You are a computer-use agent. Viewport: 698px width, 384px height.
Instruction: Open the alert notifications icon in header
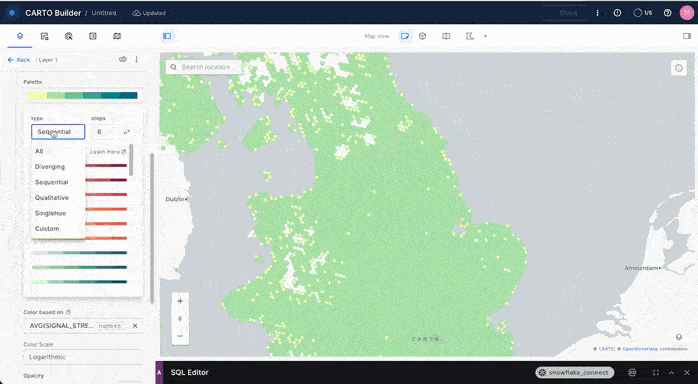pos(617,13)
